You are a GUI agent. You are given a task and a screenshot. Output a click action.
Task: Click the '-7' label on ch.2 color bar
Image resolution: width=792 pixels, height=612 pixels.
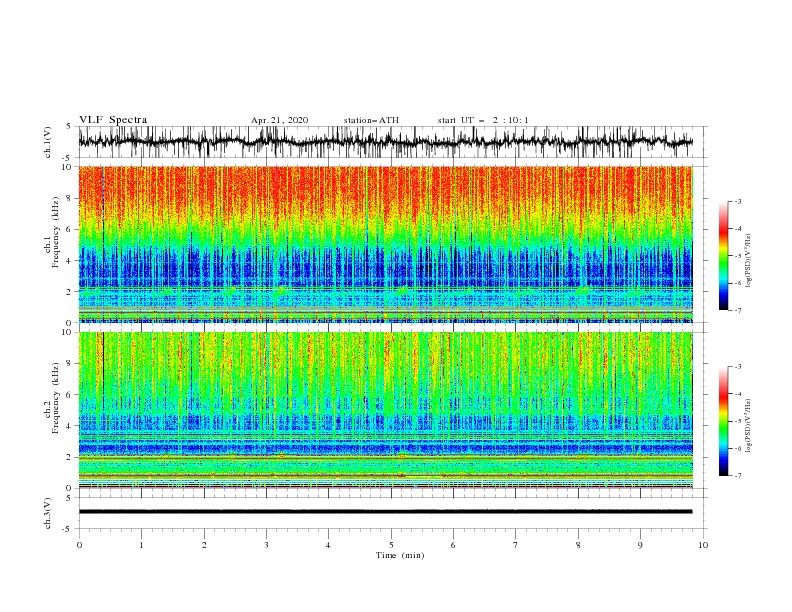[737, 476]
